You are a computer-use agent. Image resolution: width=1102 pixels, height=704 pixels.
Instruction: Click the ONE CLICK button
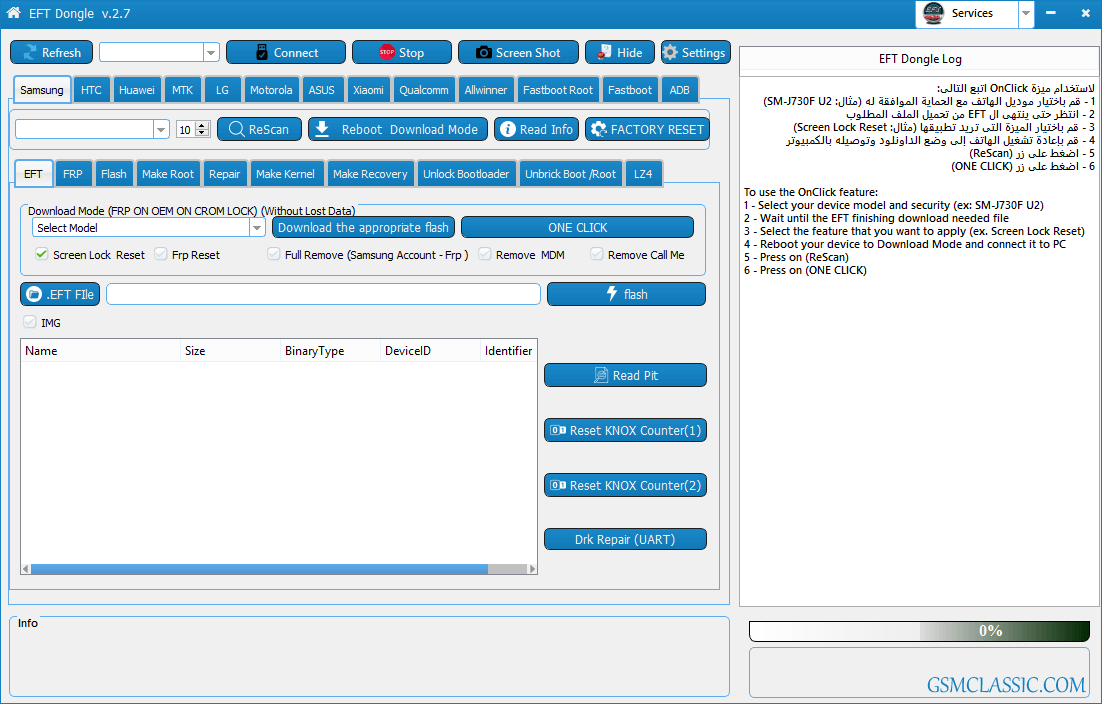coord(577,228)
